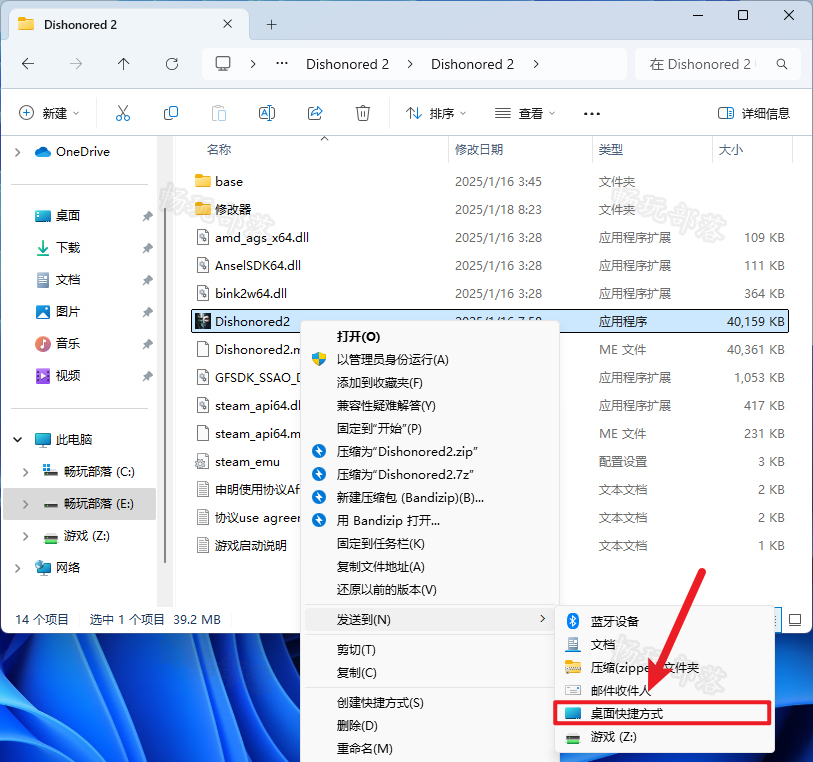The height and width of the screenshot is (762, 813).
Task: Unpin 图片 from quick access
Action: 148,312
